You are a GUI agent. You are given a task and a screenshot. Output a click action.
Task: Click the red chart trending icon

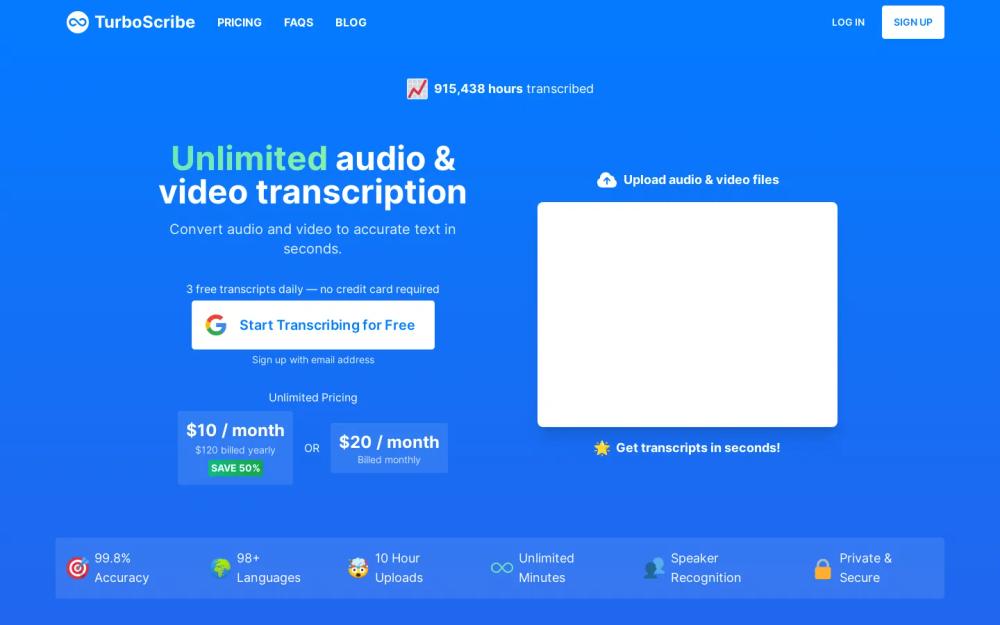click(417, 89)
